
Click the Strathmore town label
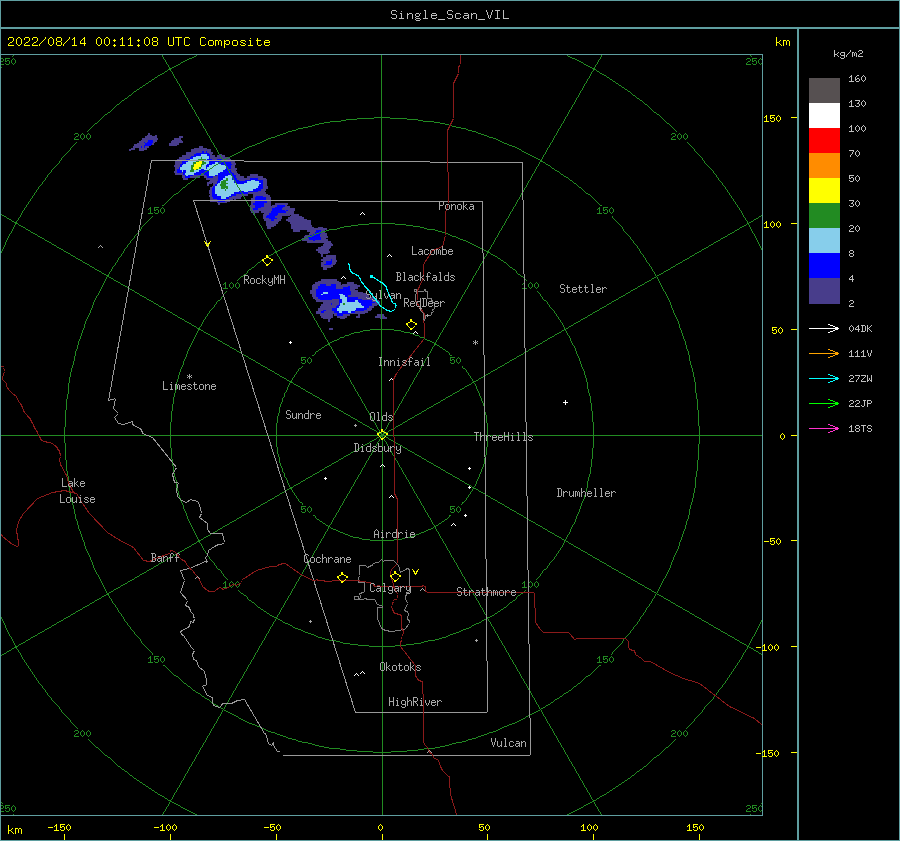click(x=486, y=592)
